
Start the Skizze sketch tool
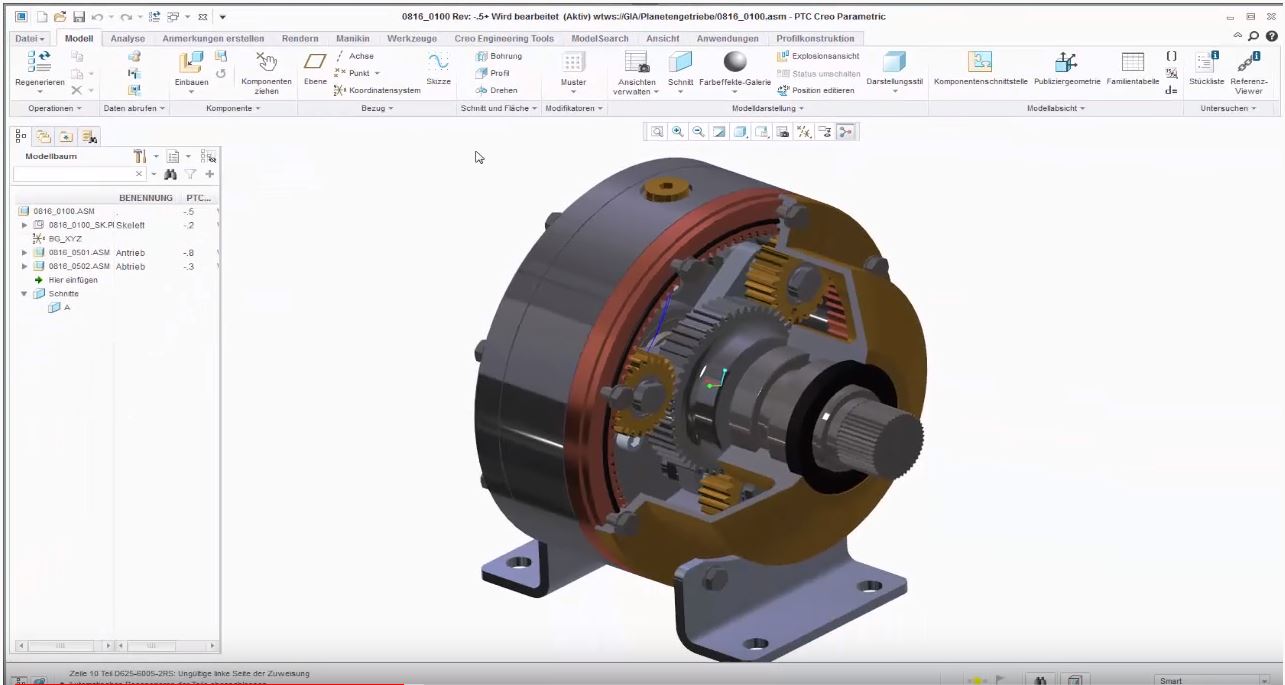click(438, 65)
